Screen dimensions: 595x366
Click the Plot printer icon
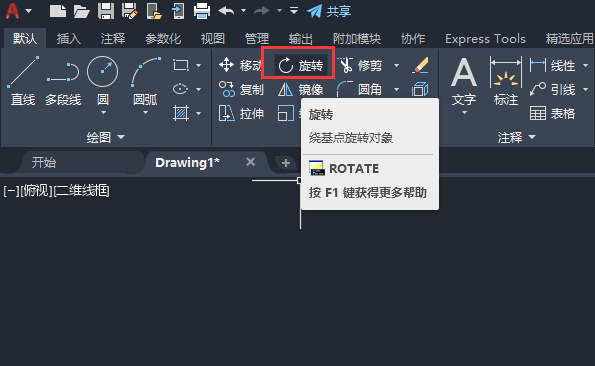(x=202, y=11)
